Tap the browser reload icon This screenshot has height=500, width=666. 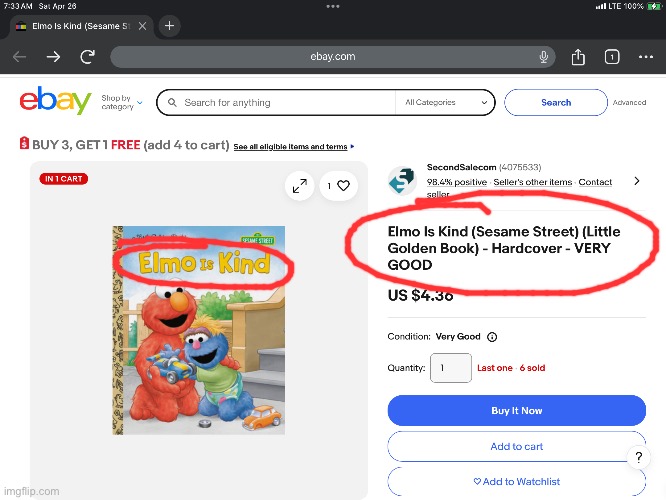pyautogui.click(x=87, y=56)
